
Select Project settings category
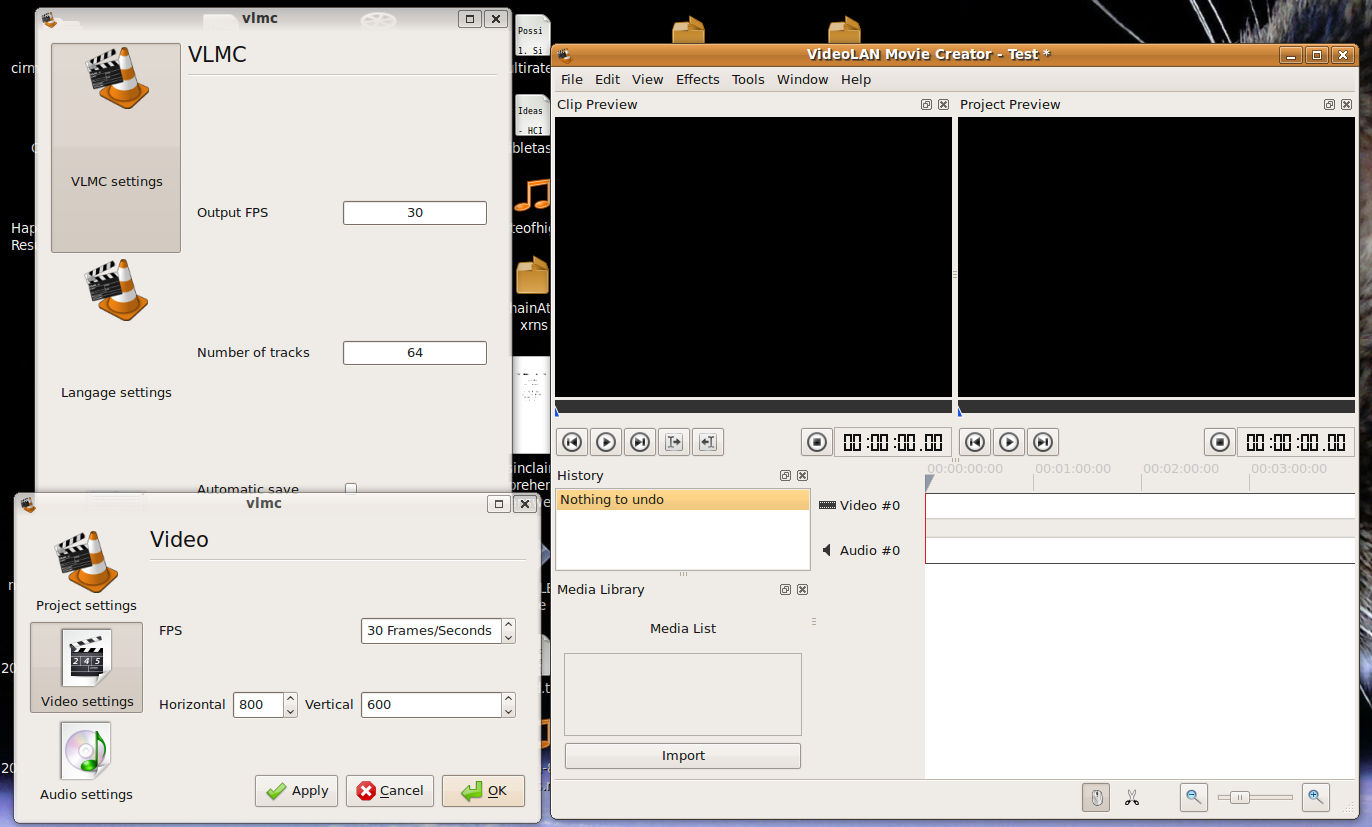pyautogui.click(x=86, y=572)
